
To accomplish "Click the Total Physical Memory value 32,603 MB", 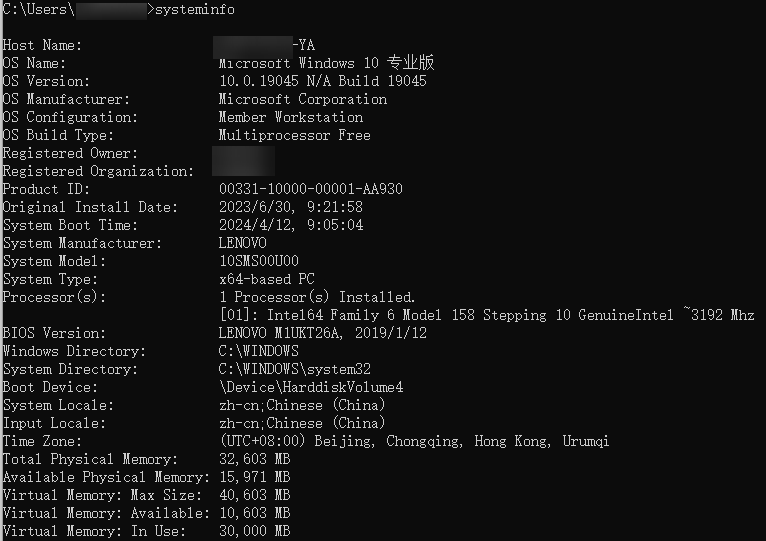I will click(x=254, y=459).
